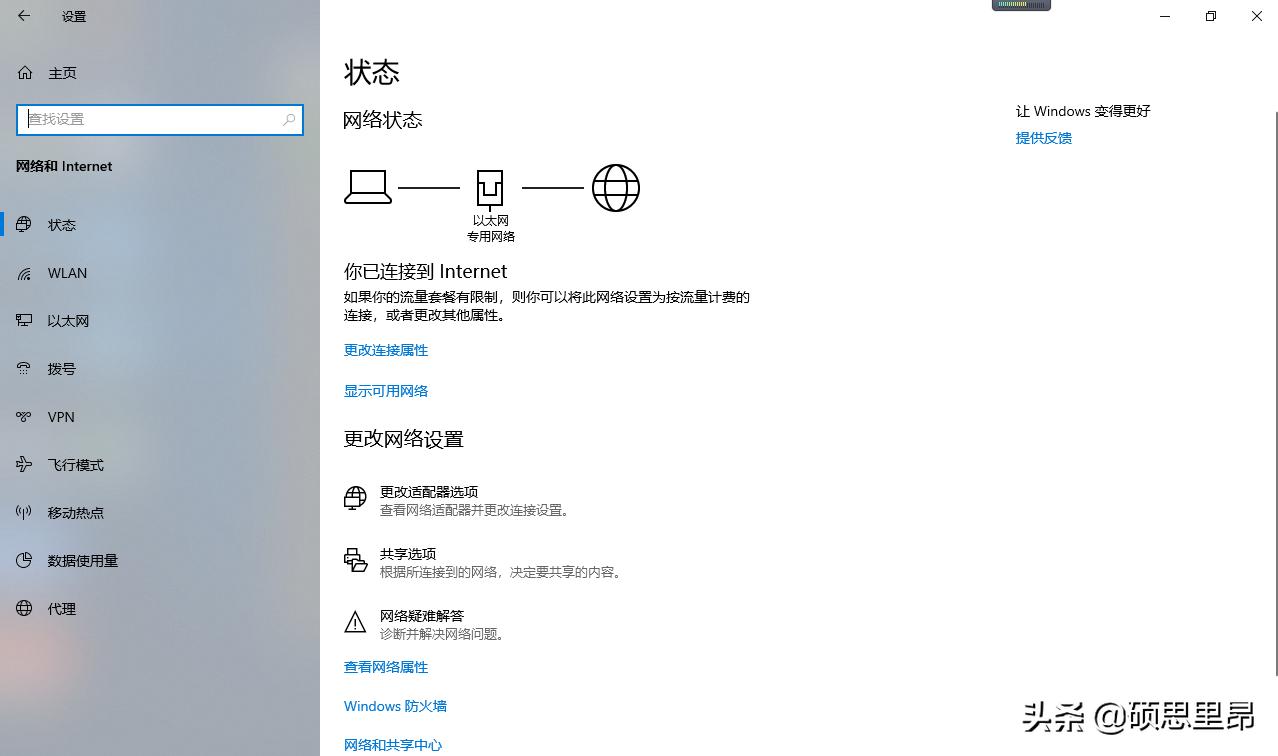Open Windows 防火墙 settings

pos(394,706)
